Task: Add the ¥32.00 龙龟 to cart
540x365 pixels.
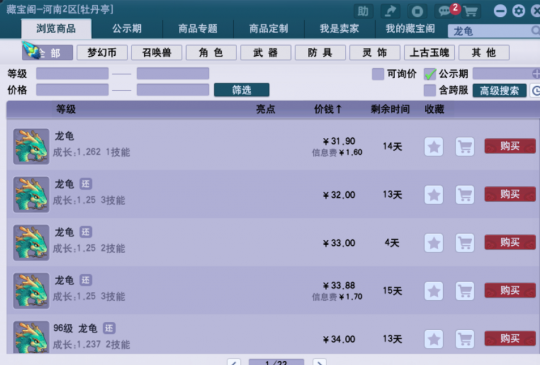Action: pyautogui.click(x=465, y=195)
